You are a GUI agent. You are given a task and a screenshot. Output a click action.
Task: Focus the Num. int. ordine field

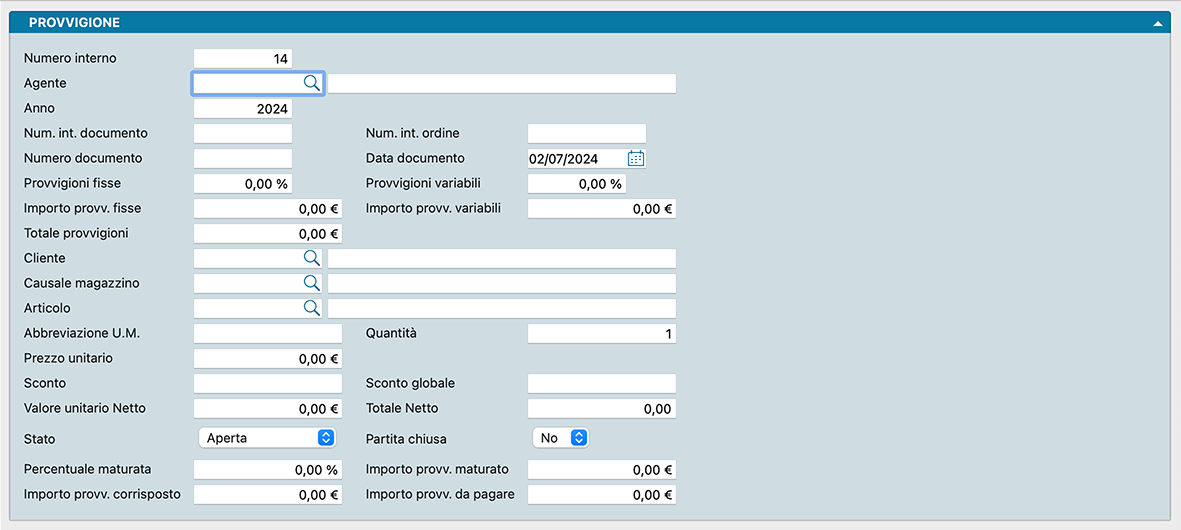[586, 133]
